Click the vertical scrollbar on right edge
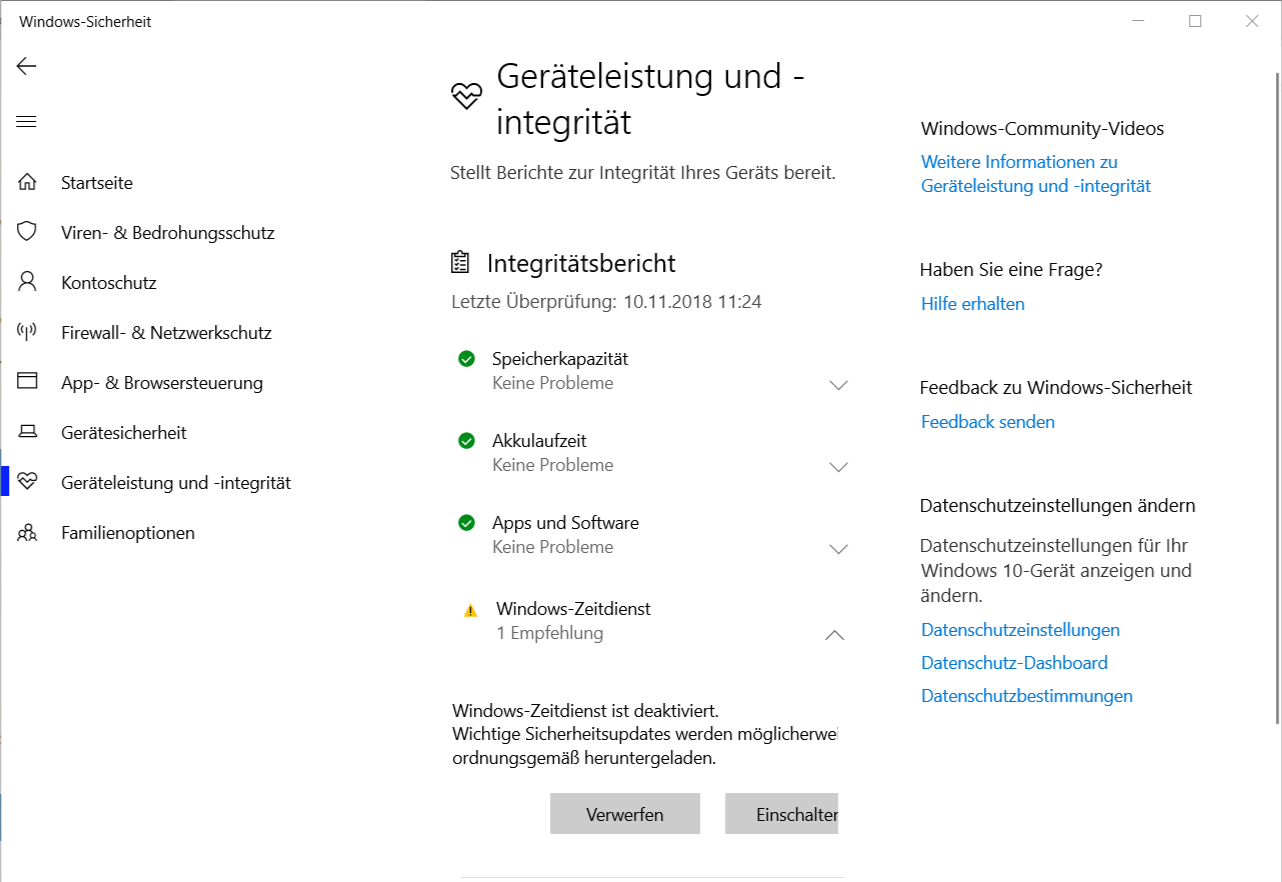1282x882 pixels. click(x=1275, y=398)
